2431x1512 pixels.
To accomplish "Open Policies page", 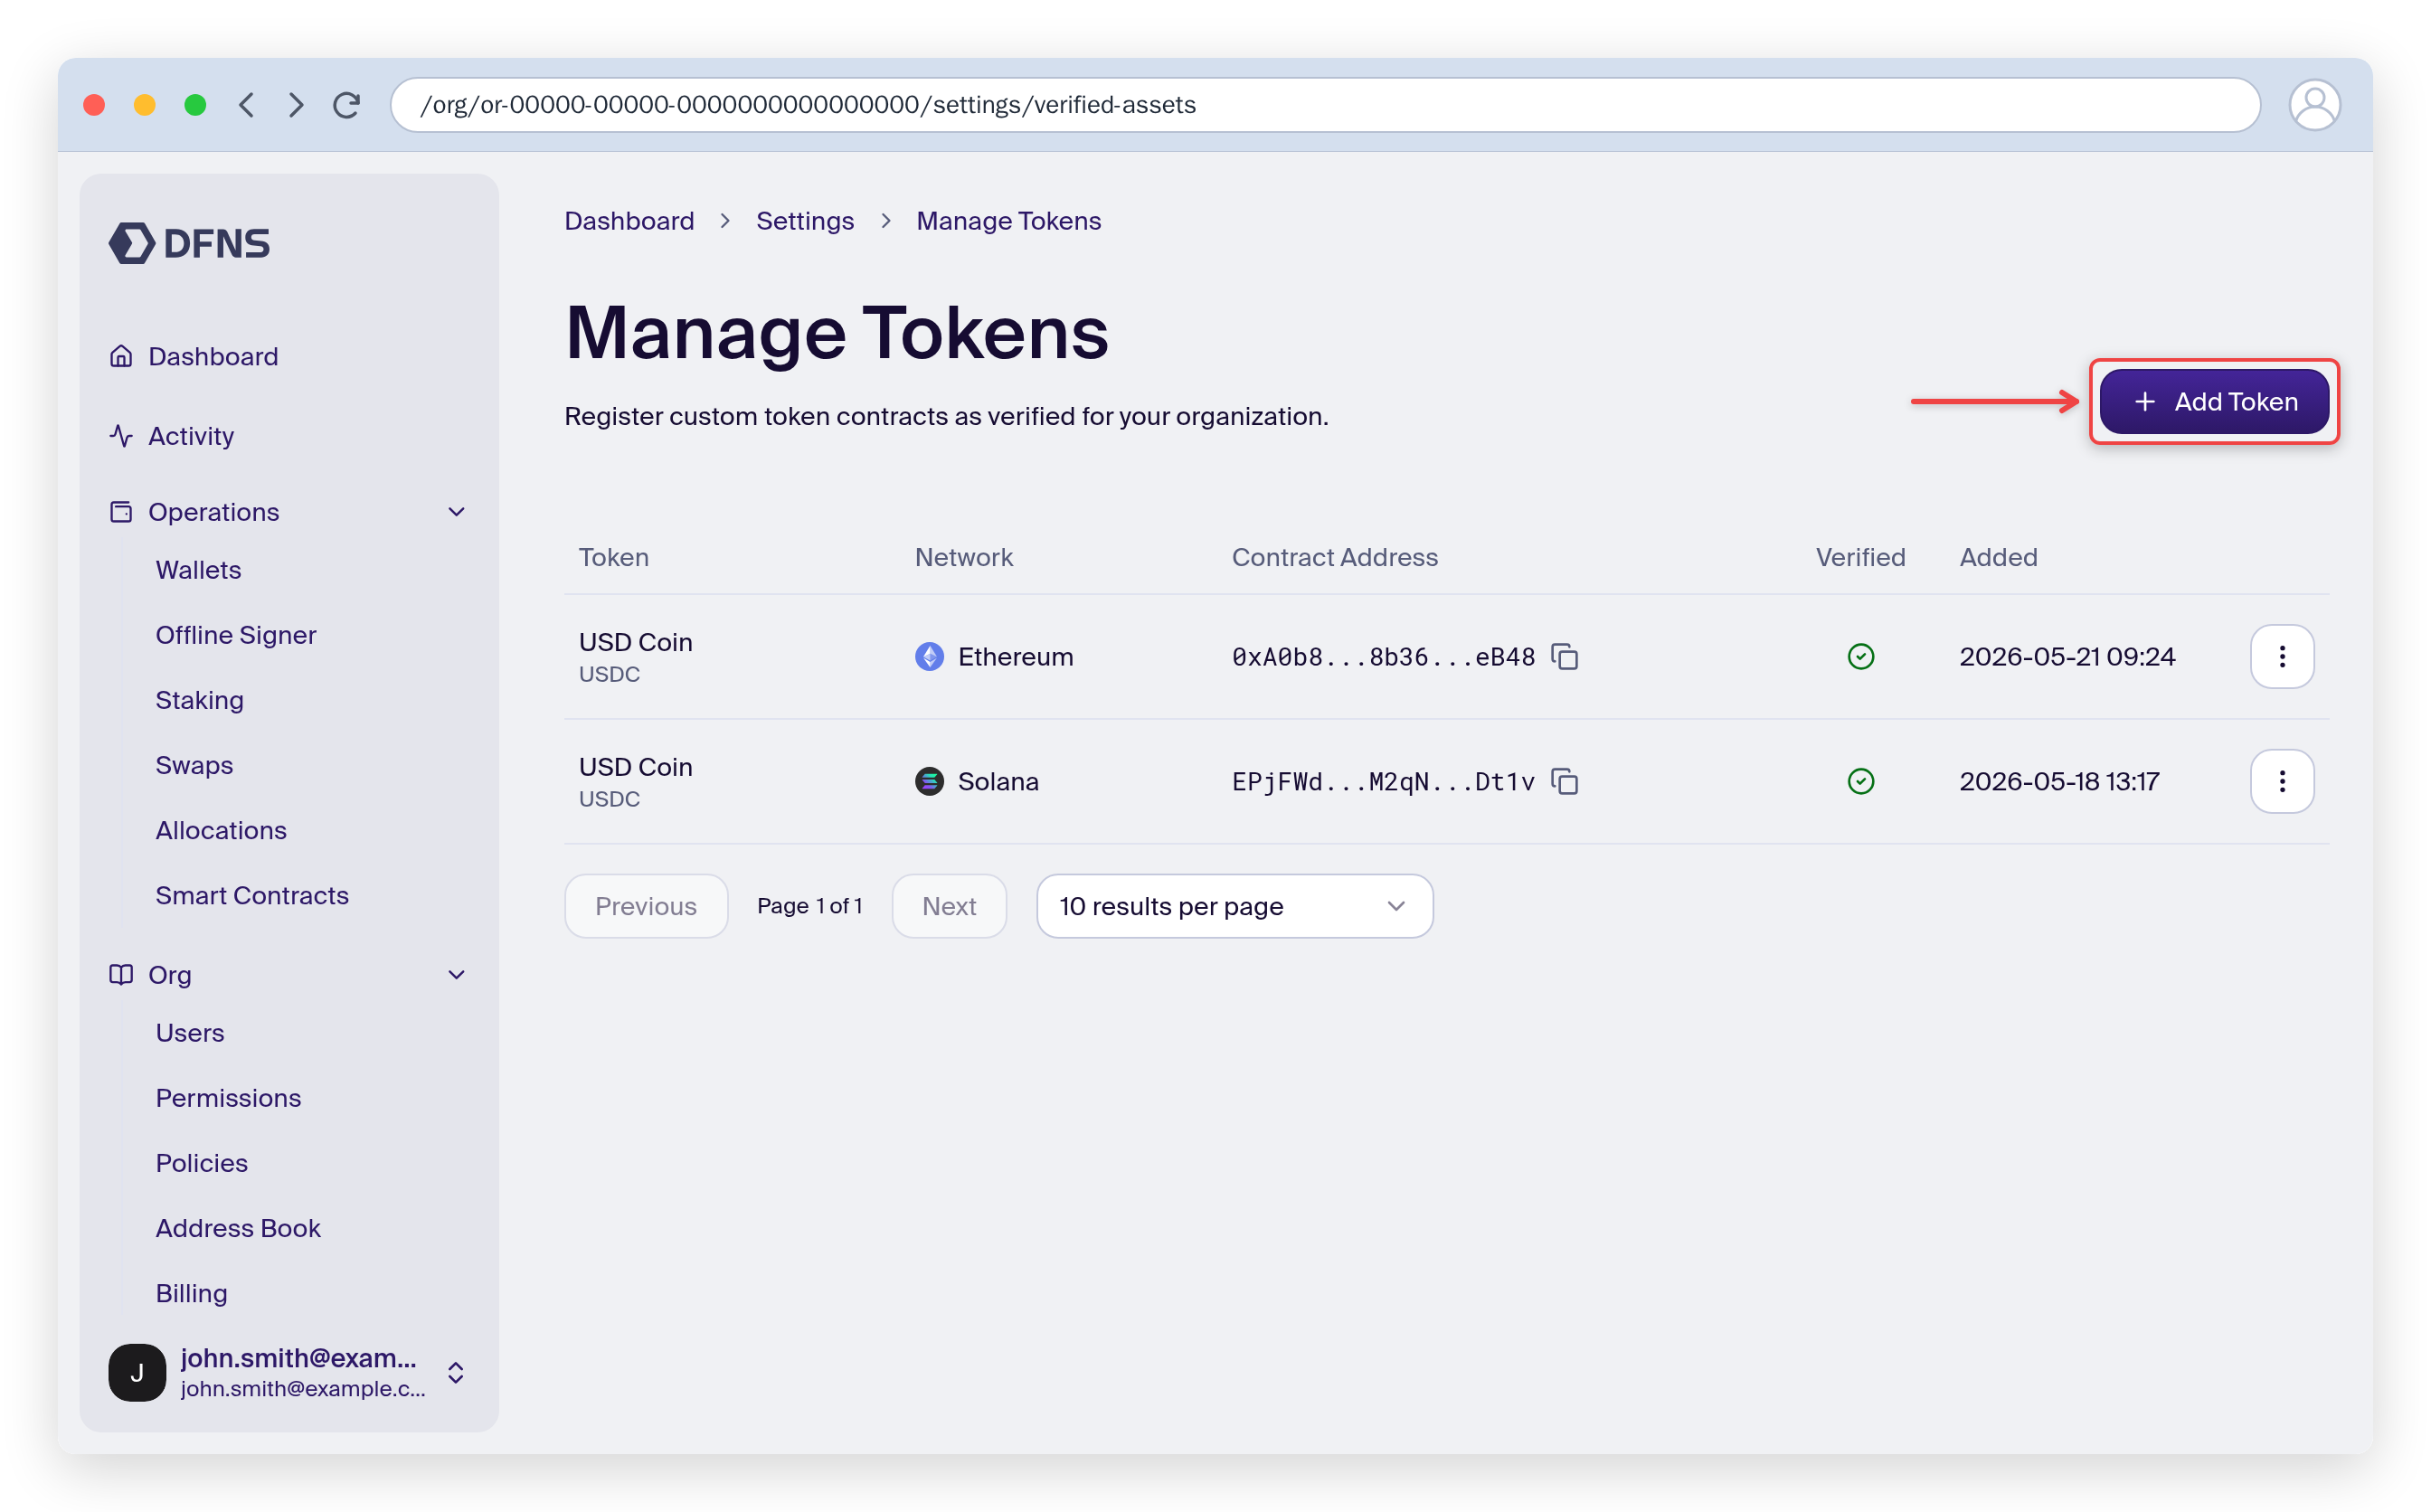I will click(x=201, y=1163).
